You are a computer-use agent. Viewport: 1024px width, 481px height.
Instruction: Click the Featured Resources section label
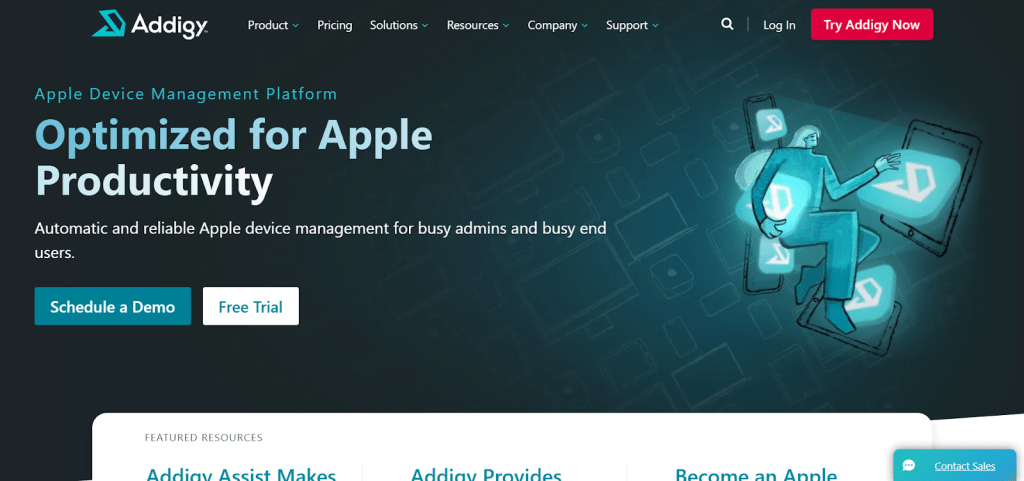203,437
